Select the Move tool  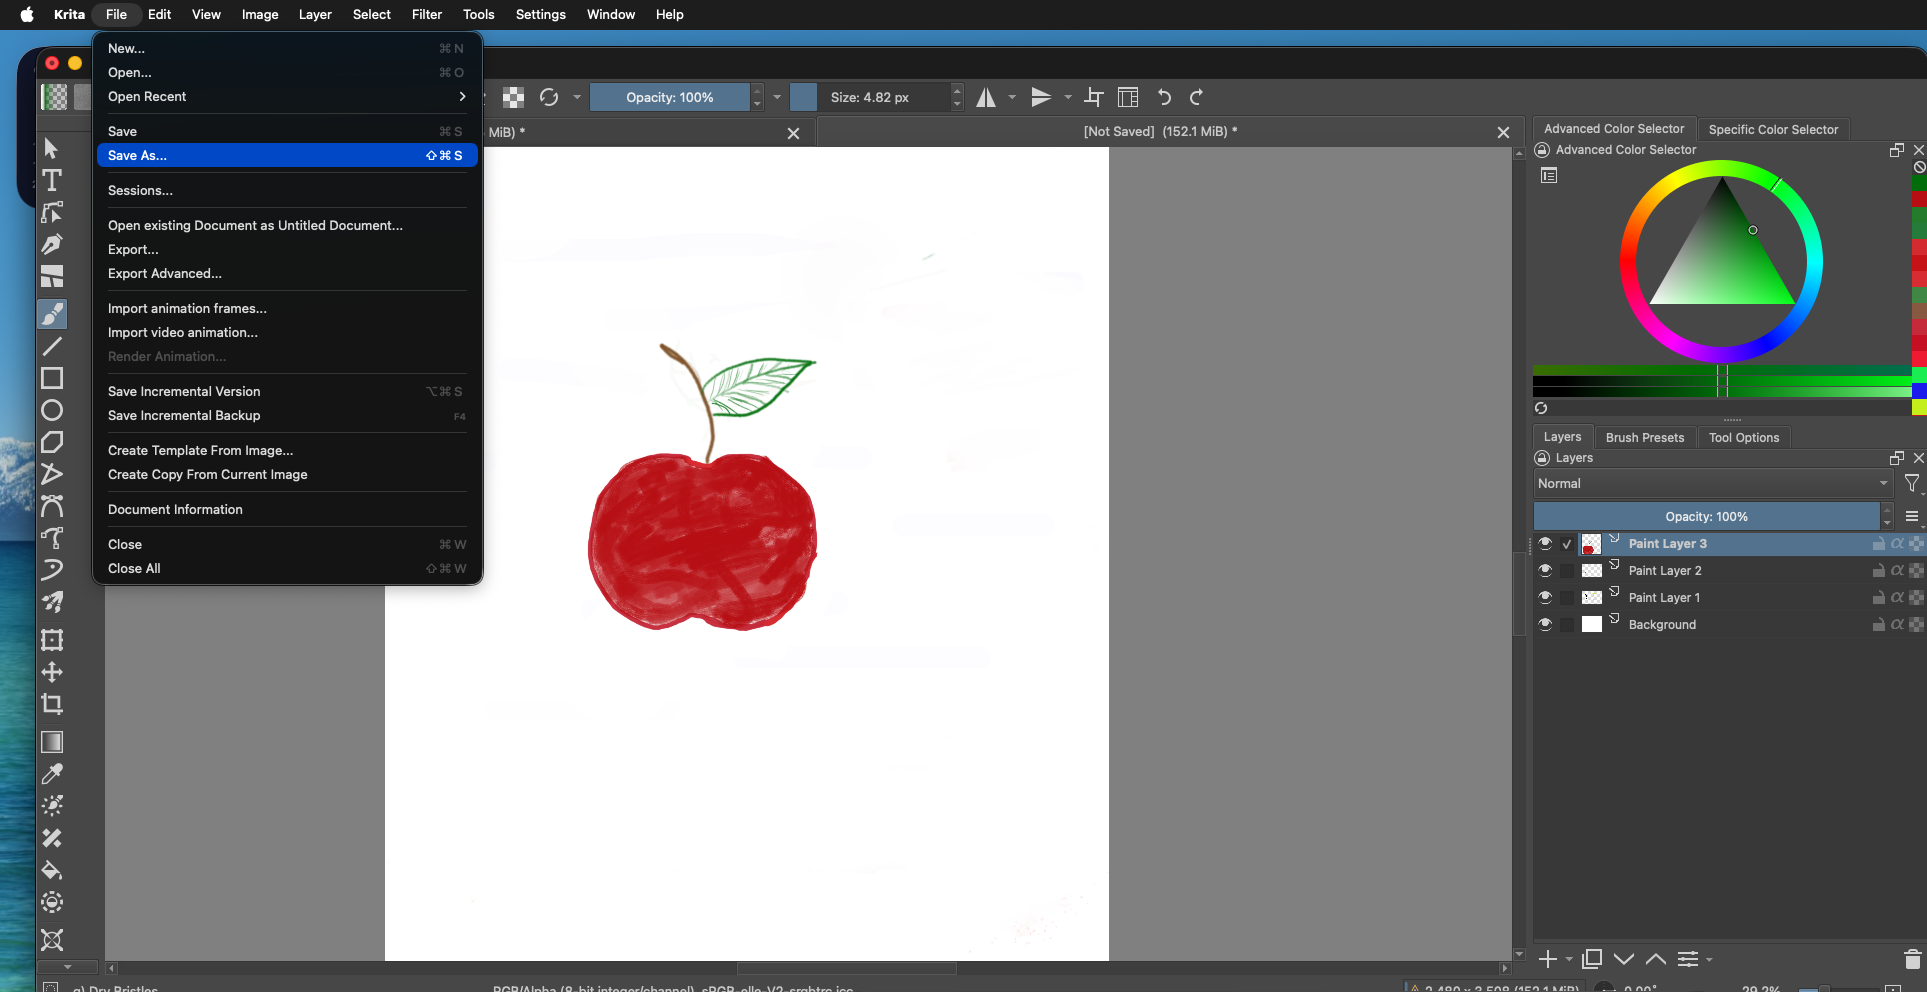pyautogui.click(x=52, y=672)
